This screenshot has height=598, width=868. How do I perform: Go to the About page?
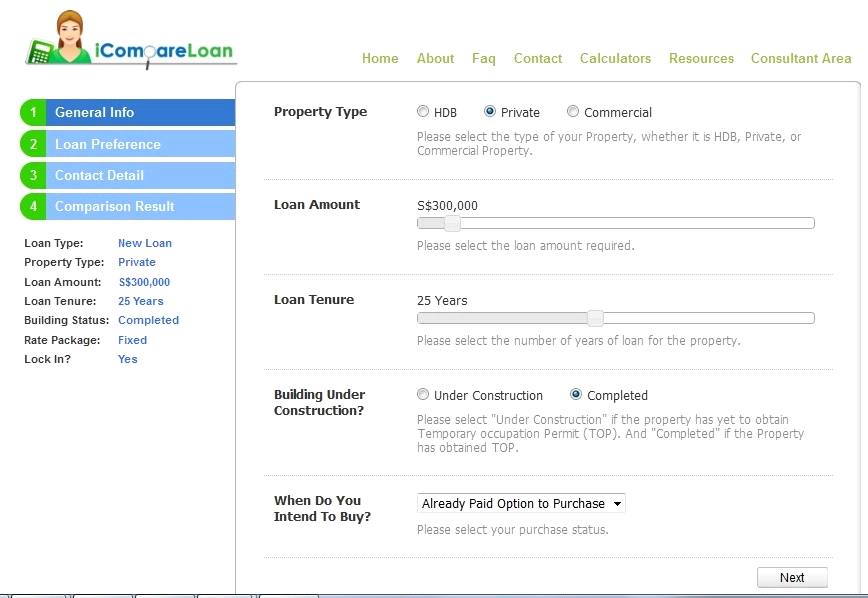(x=436, y=58)
